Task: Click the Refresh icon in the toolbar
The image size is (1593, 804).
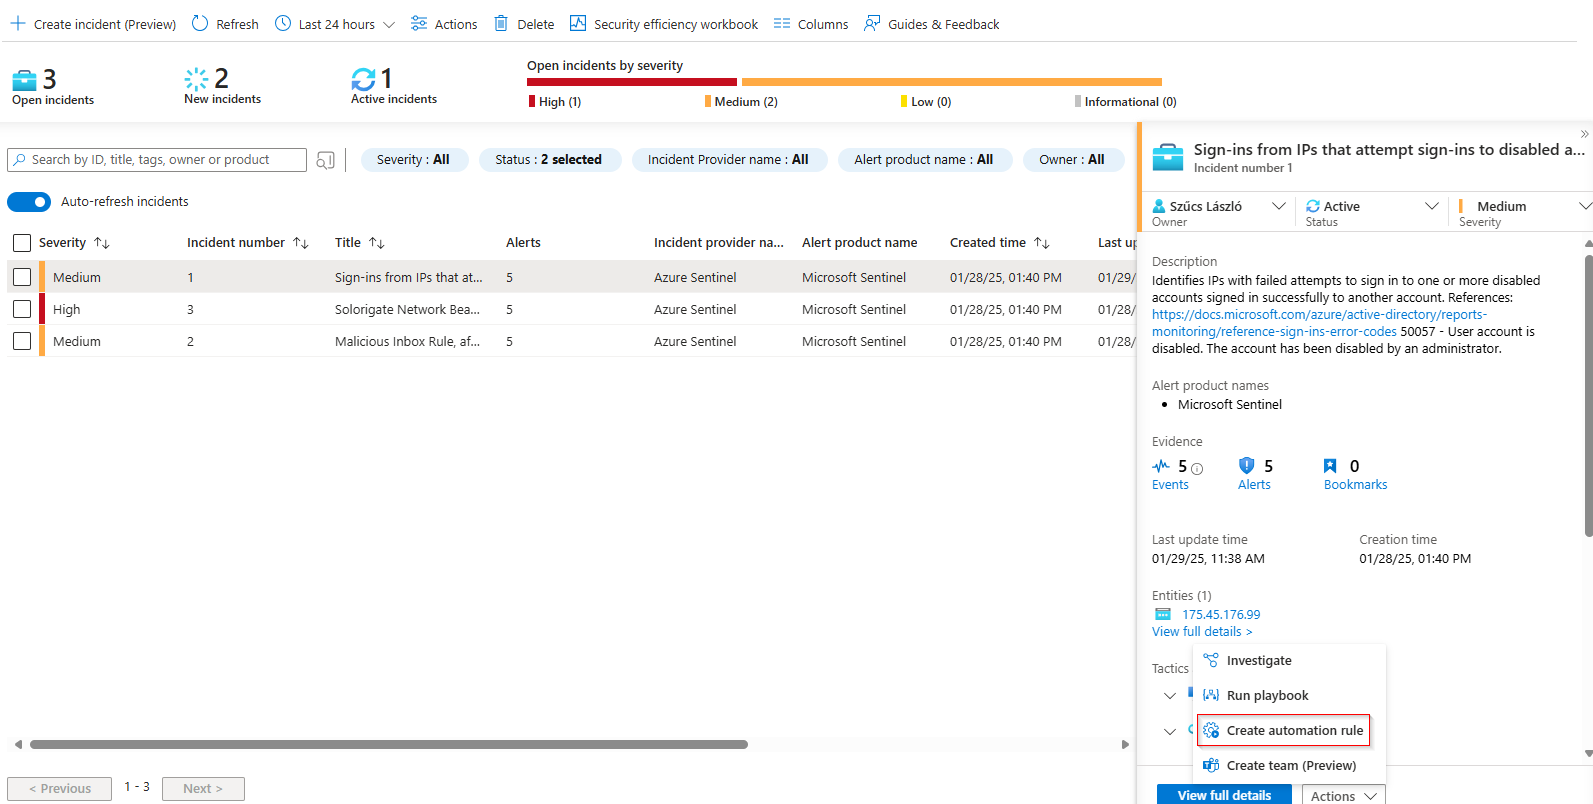Action: pos(200,23)
